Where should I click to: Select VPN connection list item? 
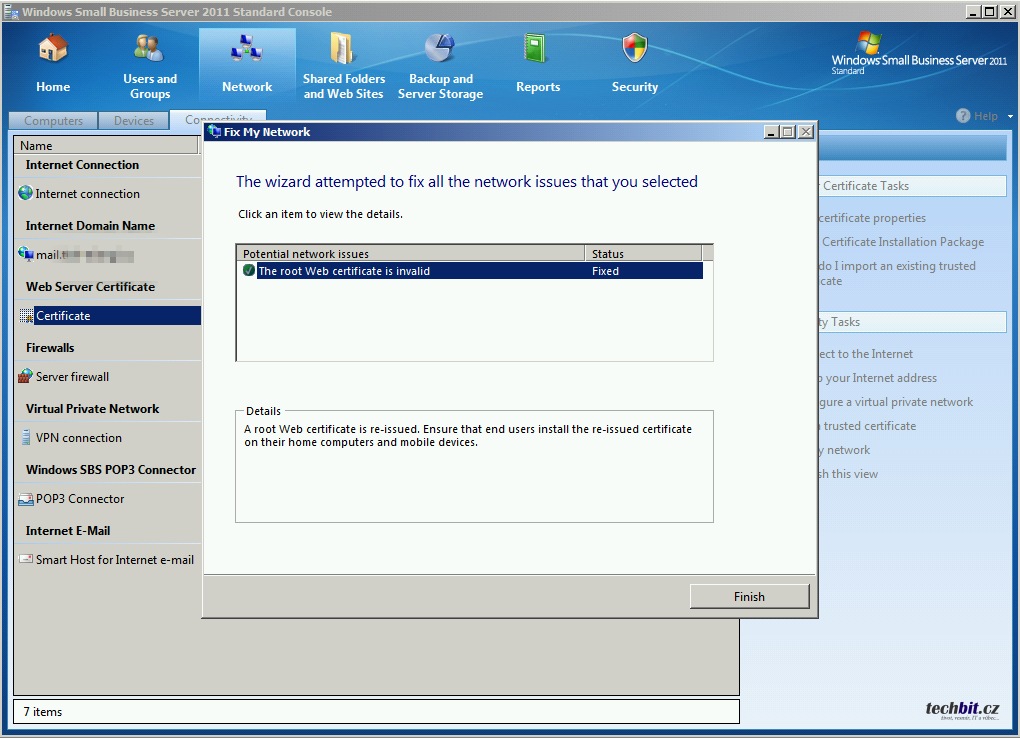pos(78,438)
